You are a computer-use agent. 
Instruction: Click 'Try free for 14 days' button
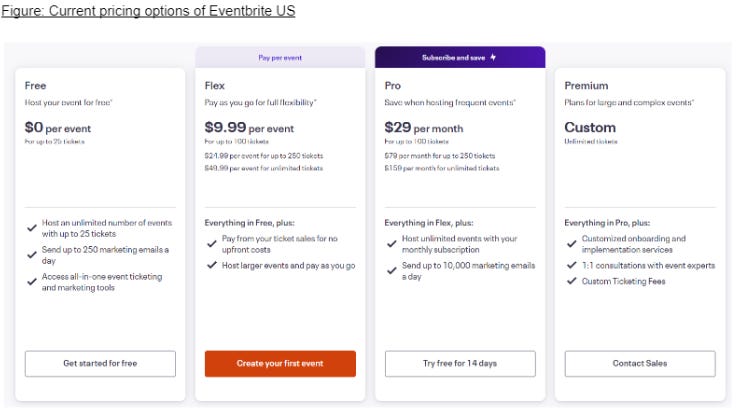[460, 363]
